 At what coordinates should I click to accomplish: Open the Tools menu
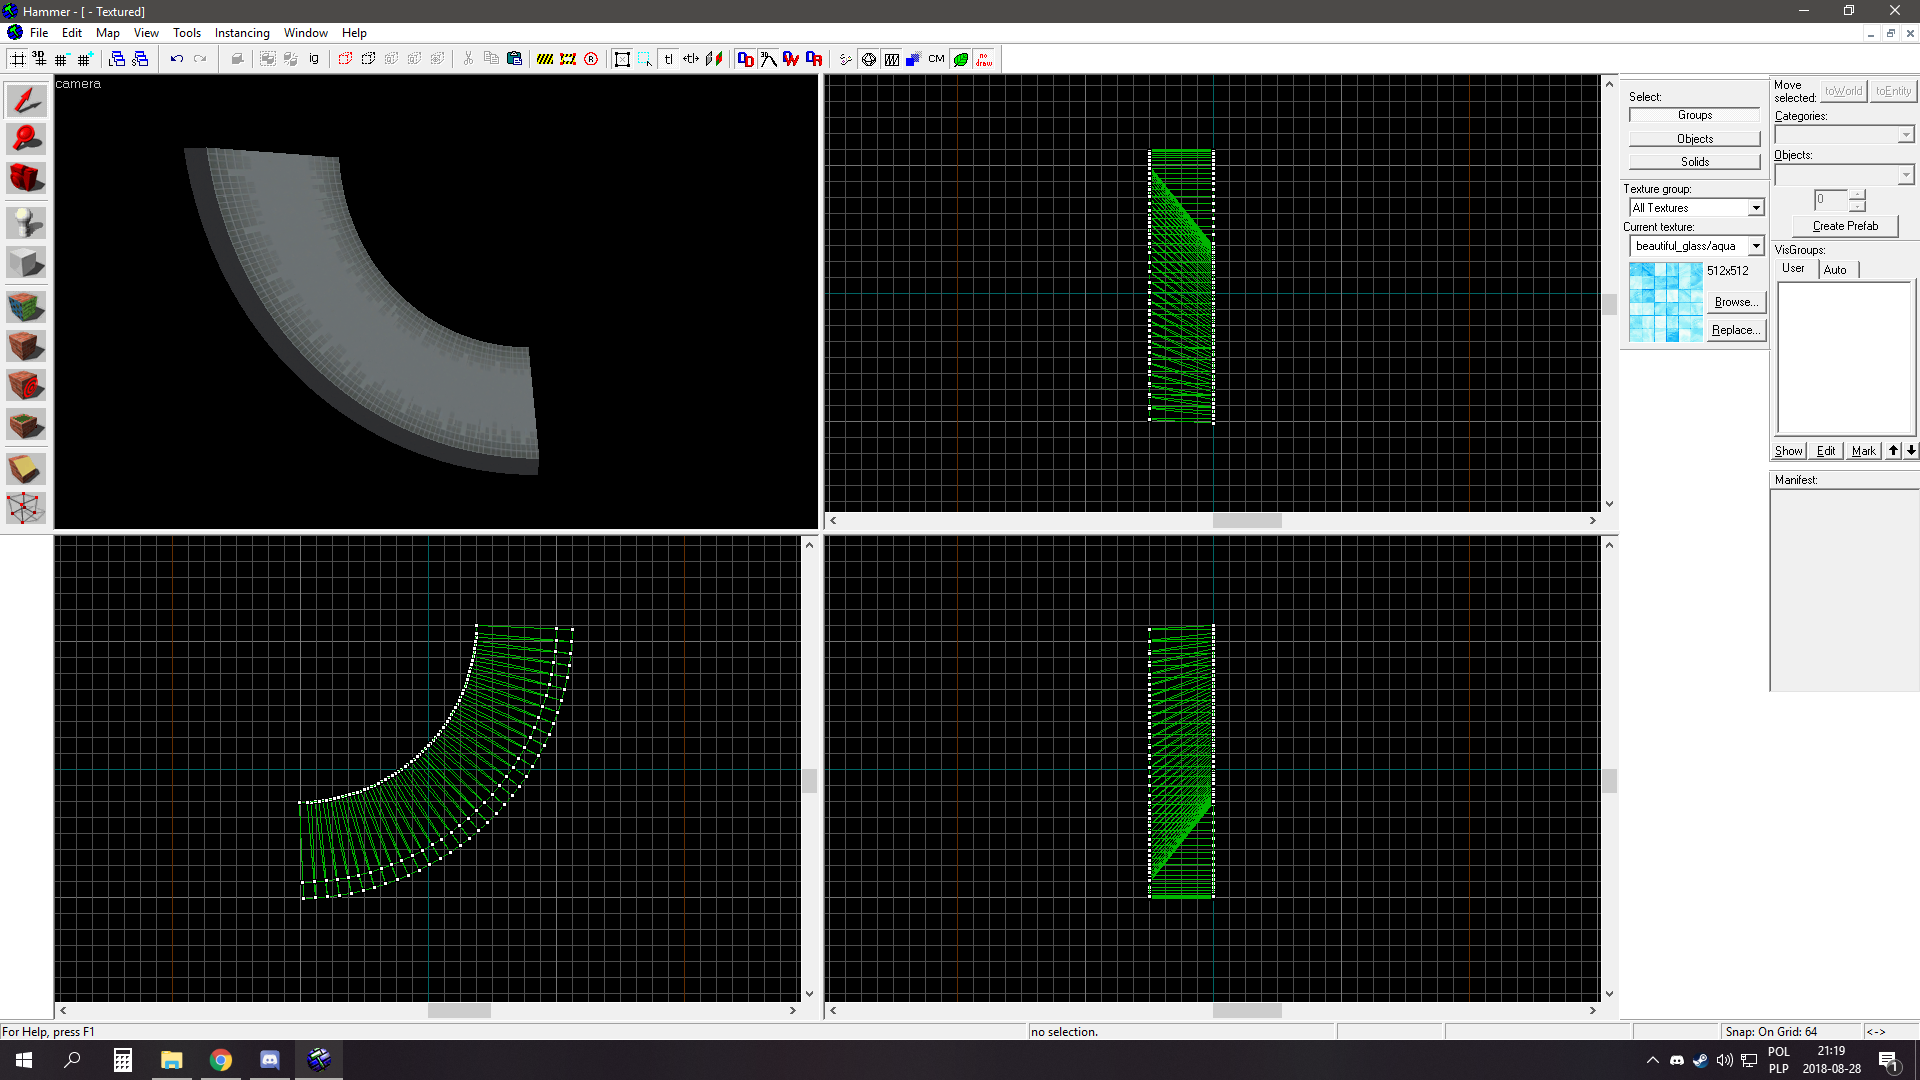pos(186,32)
